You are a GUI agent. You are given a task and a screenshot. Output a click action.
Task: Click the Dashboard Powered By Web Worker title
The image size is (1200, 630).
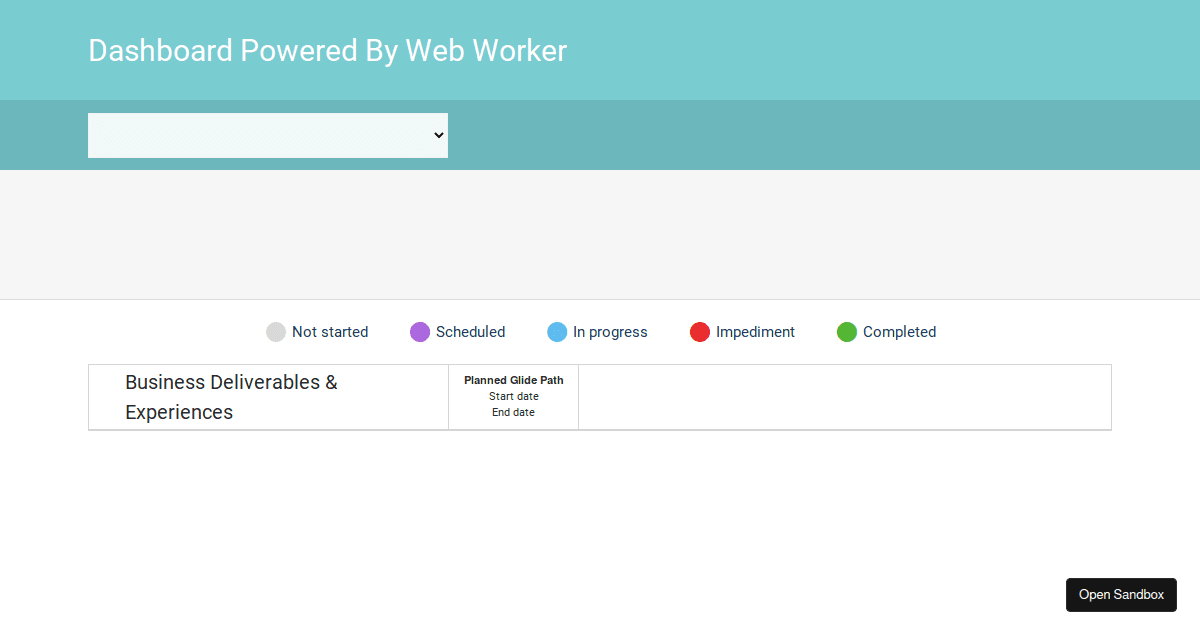click(327, 50)
